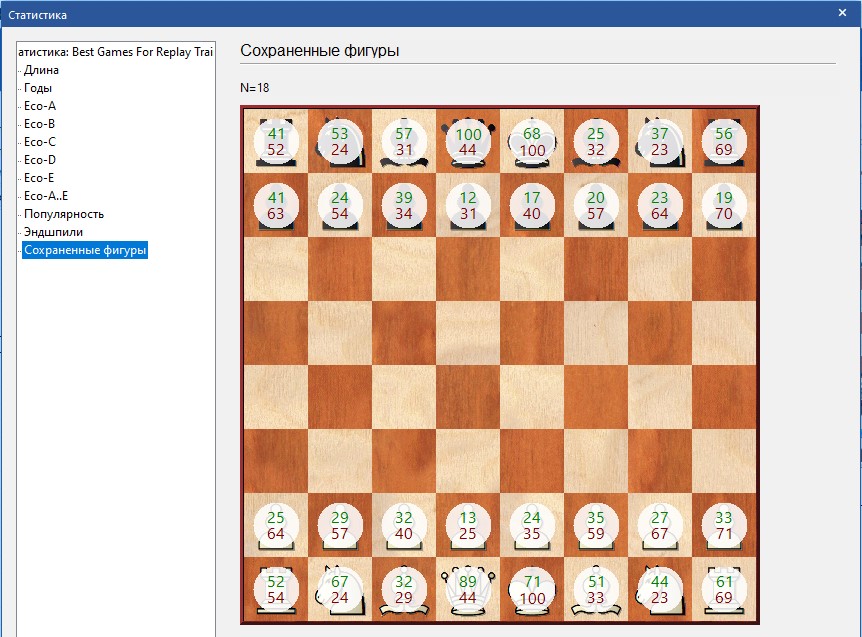Click the black king piece showing 68/100
The image size is (862, 637).
[x=532, y=142]
